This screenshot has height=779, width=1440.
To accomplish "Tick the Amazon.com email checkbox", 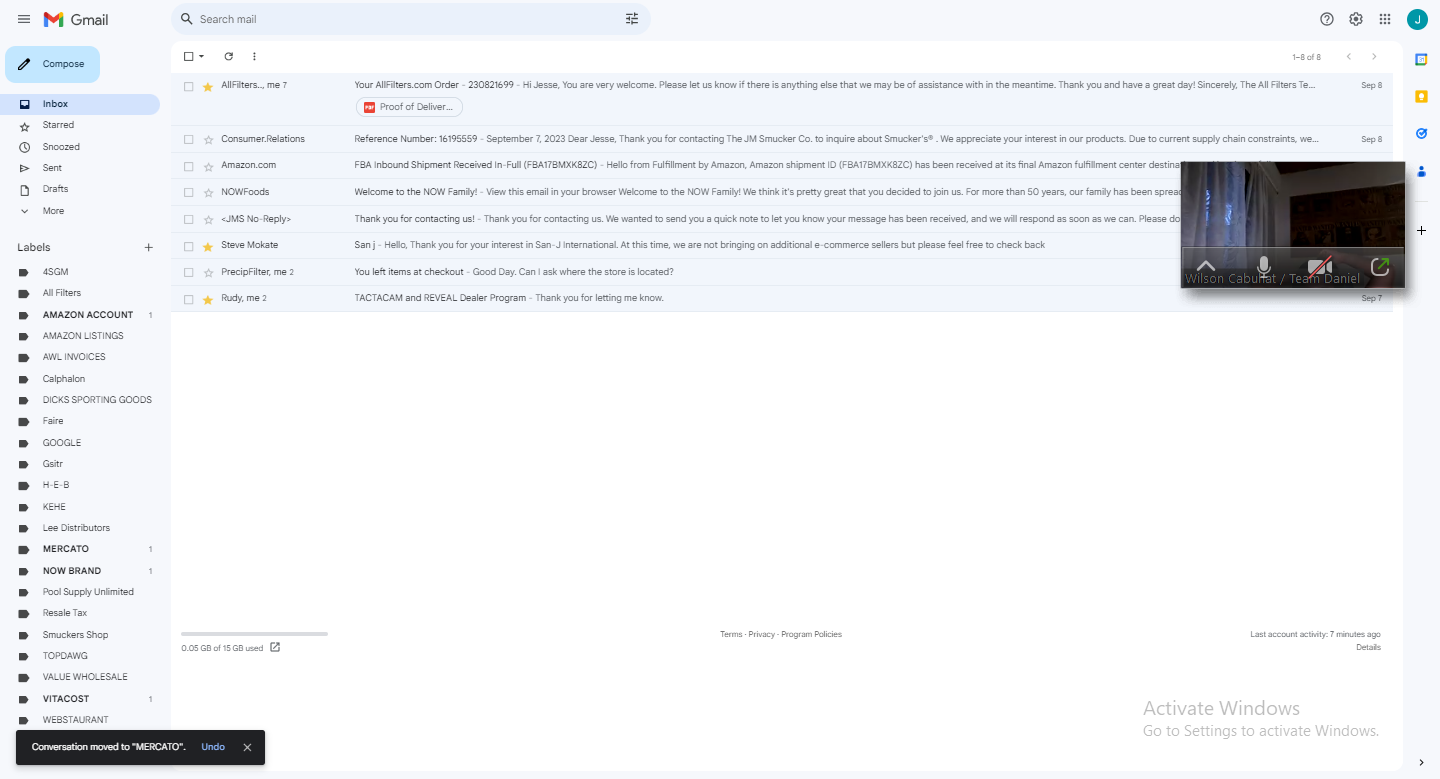I will click(x=188, y=165).
